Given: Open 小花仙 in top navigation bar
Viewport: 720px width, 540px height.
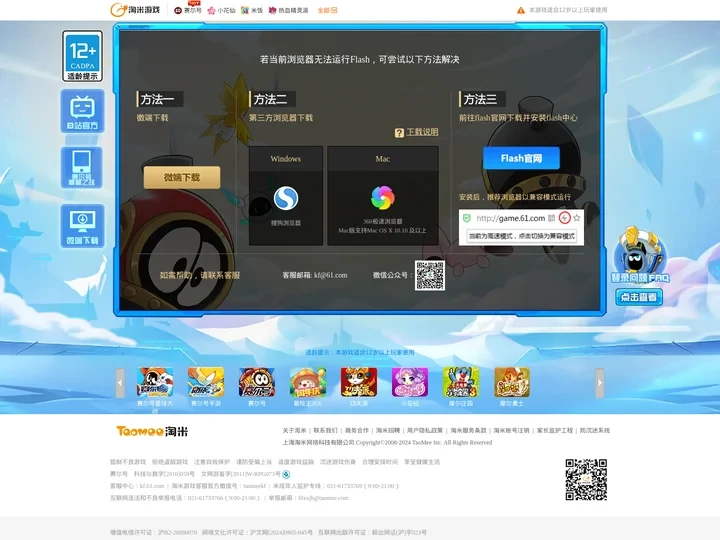Looking at the screenshot, I should (x=221, y=10).
